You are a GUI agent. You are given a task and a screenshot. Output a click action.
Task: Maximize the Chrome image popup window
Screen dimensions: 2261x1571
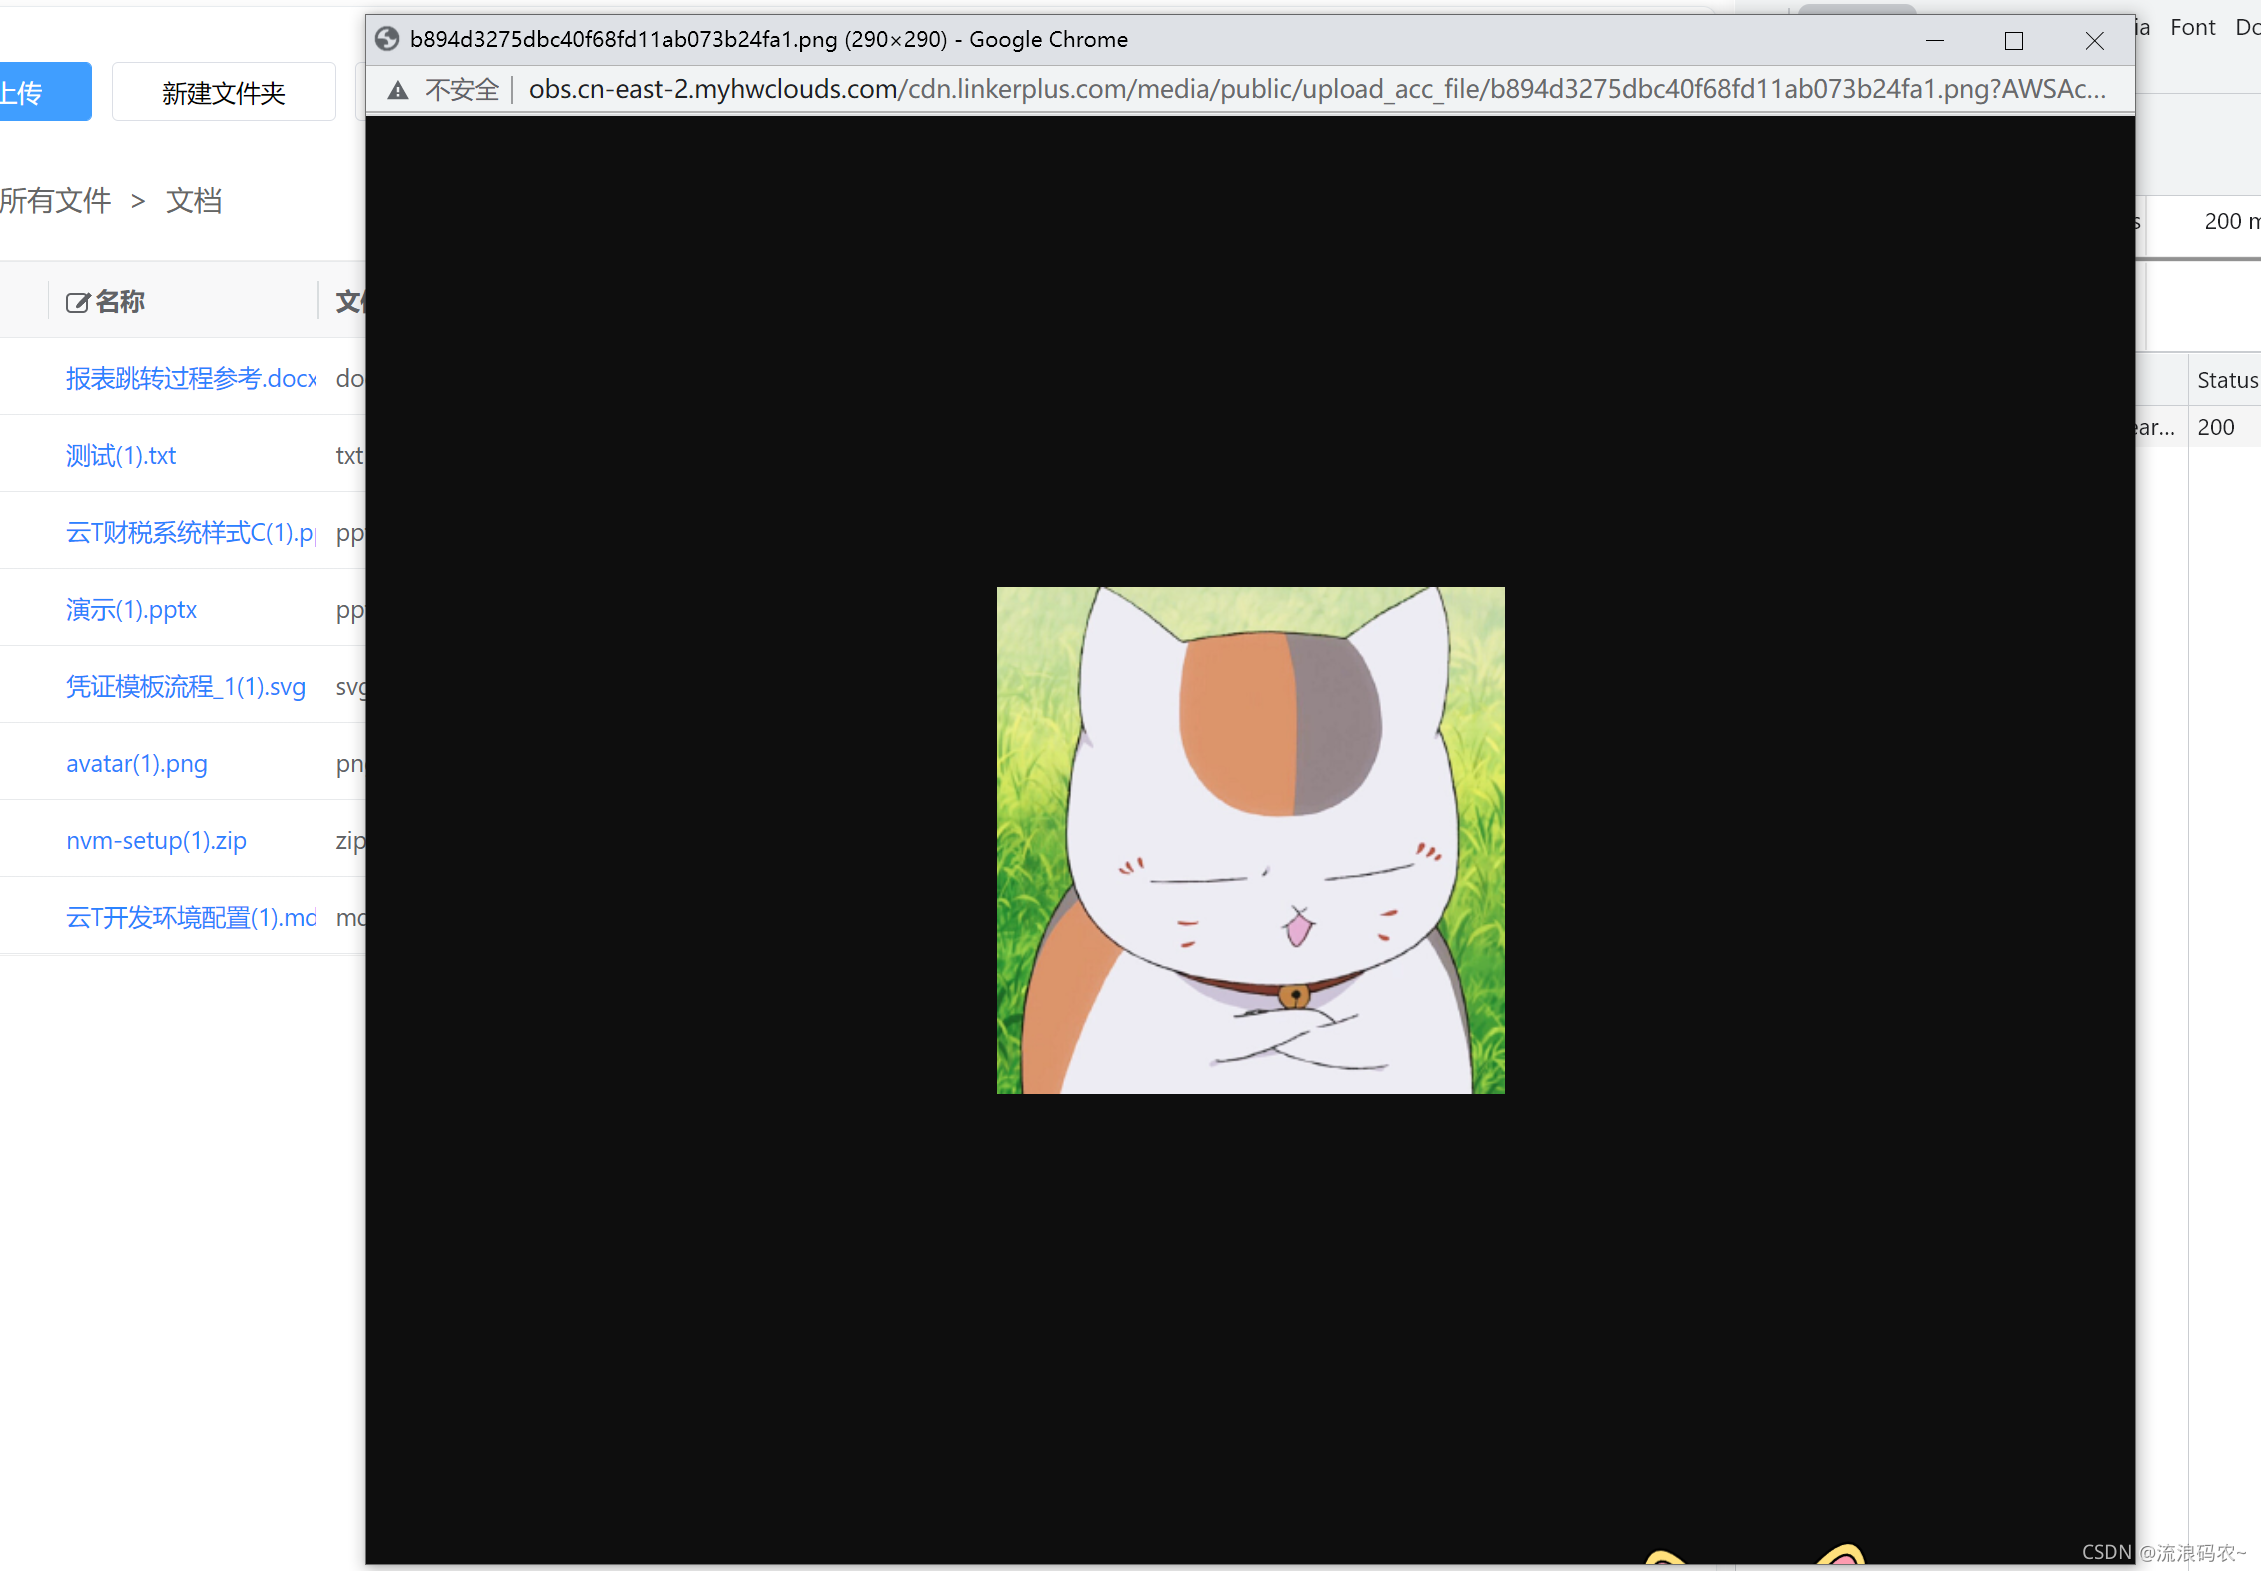coord(2014,40)
